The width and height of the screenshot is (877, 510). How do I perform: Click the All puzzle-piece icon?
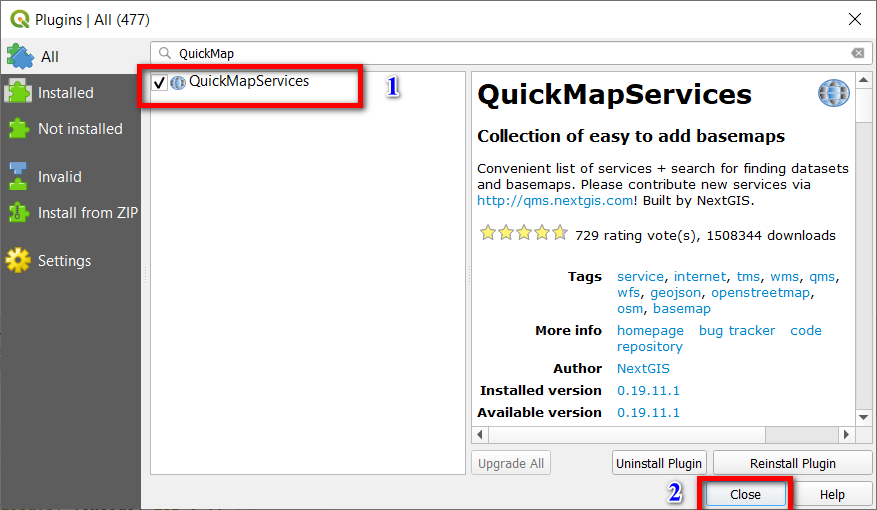pyautogui.click(x=20, y=56)
